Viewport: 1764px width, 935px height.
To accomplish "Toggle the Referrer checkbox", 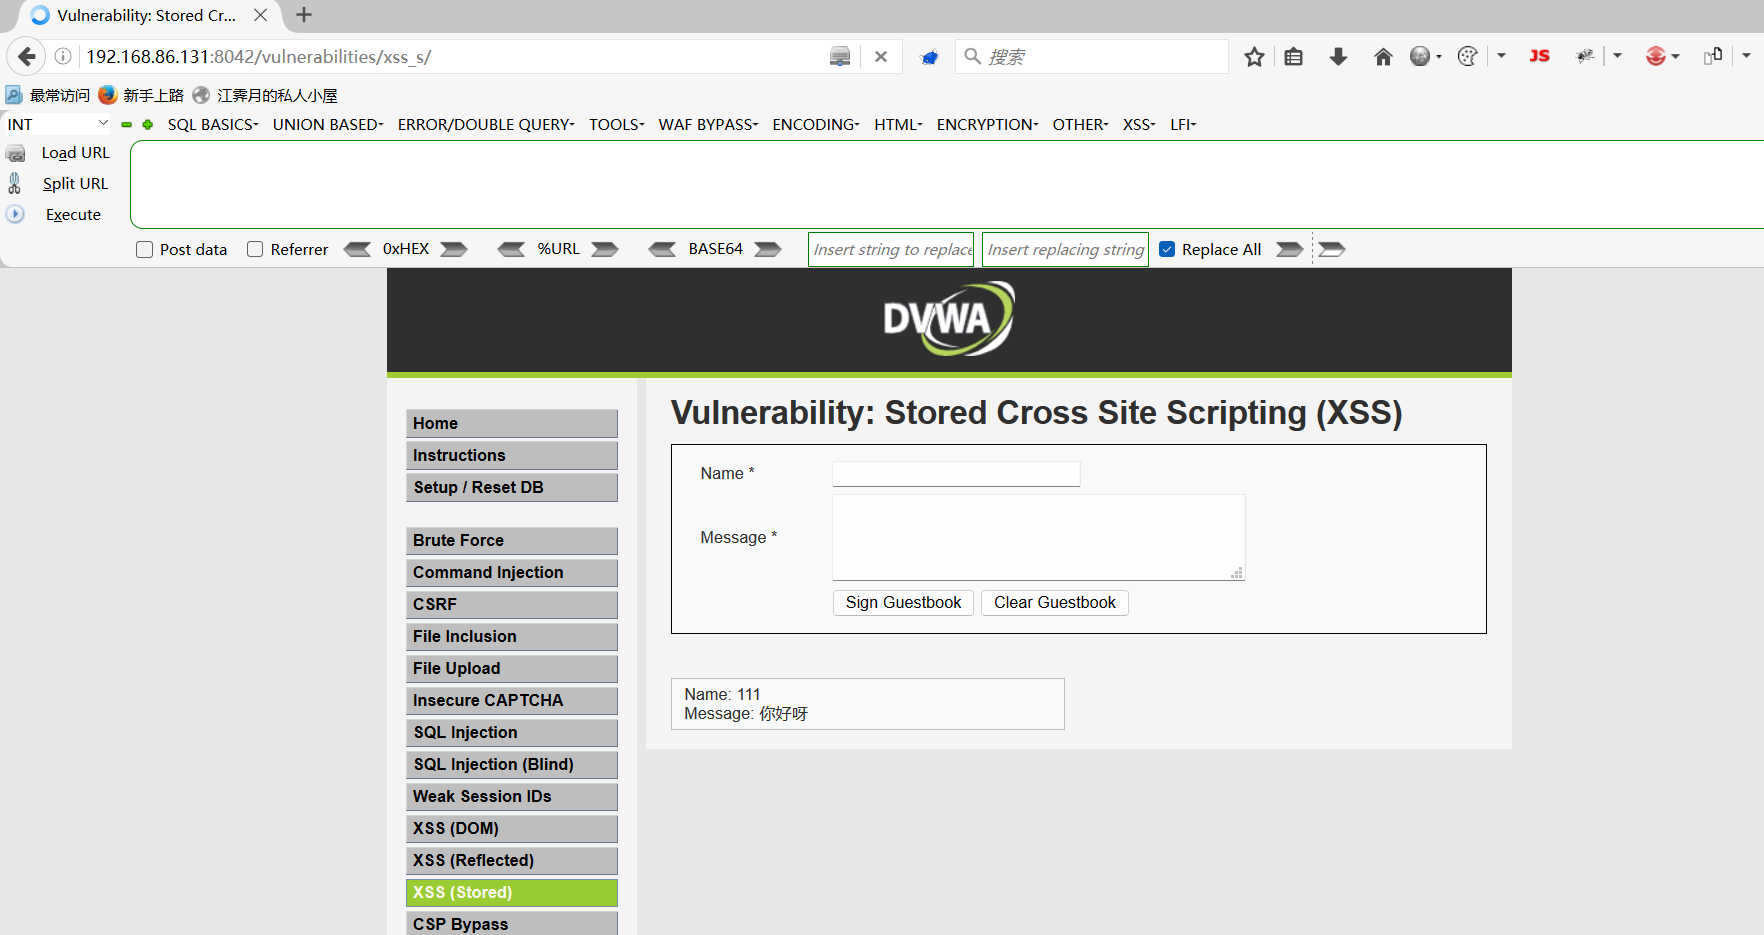I will 255,250.
